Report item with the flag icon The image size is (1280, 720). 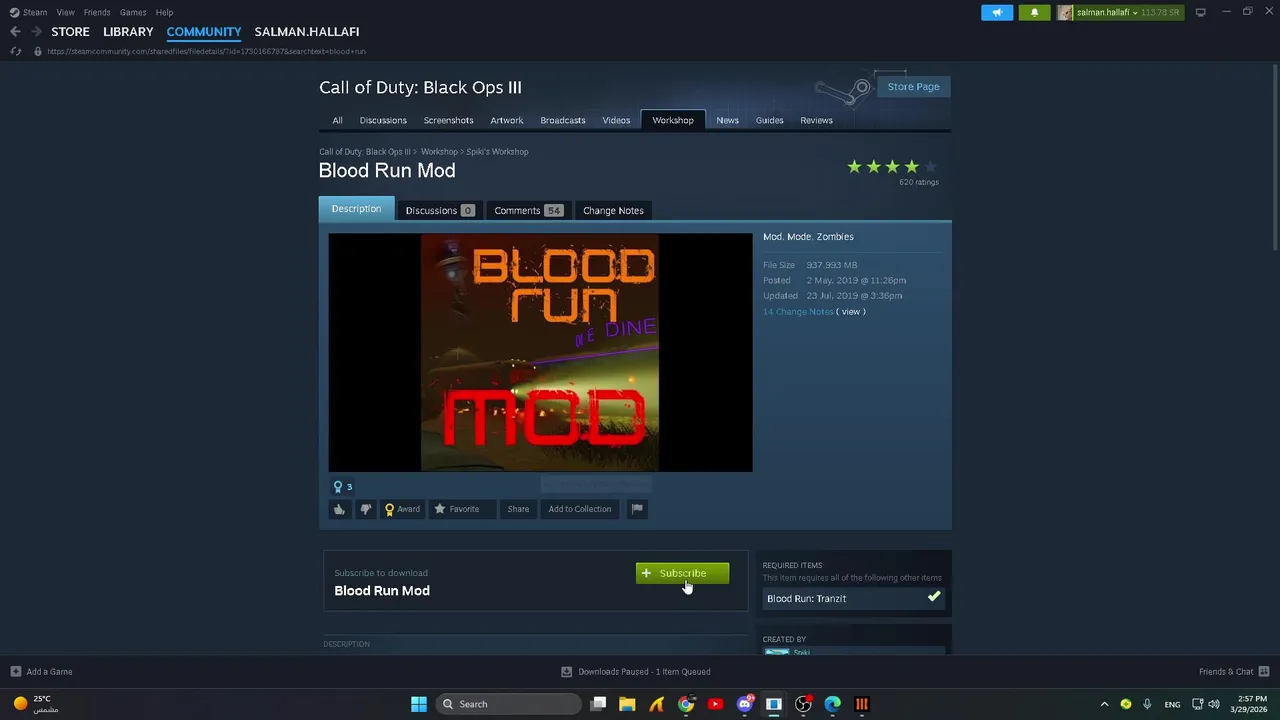click(x=636, y=509)
